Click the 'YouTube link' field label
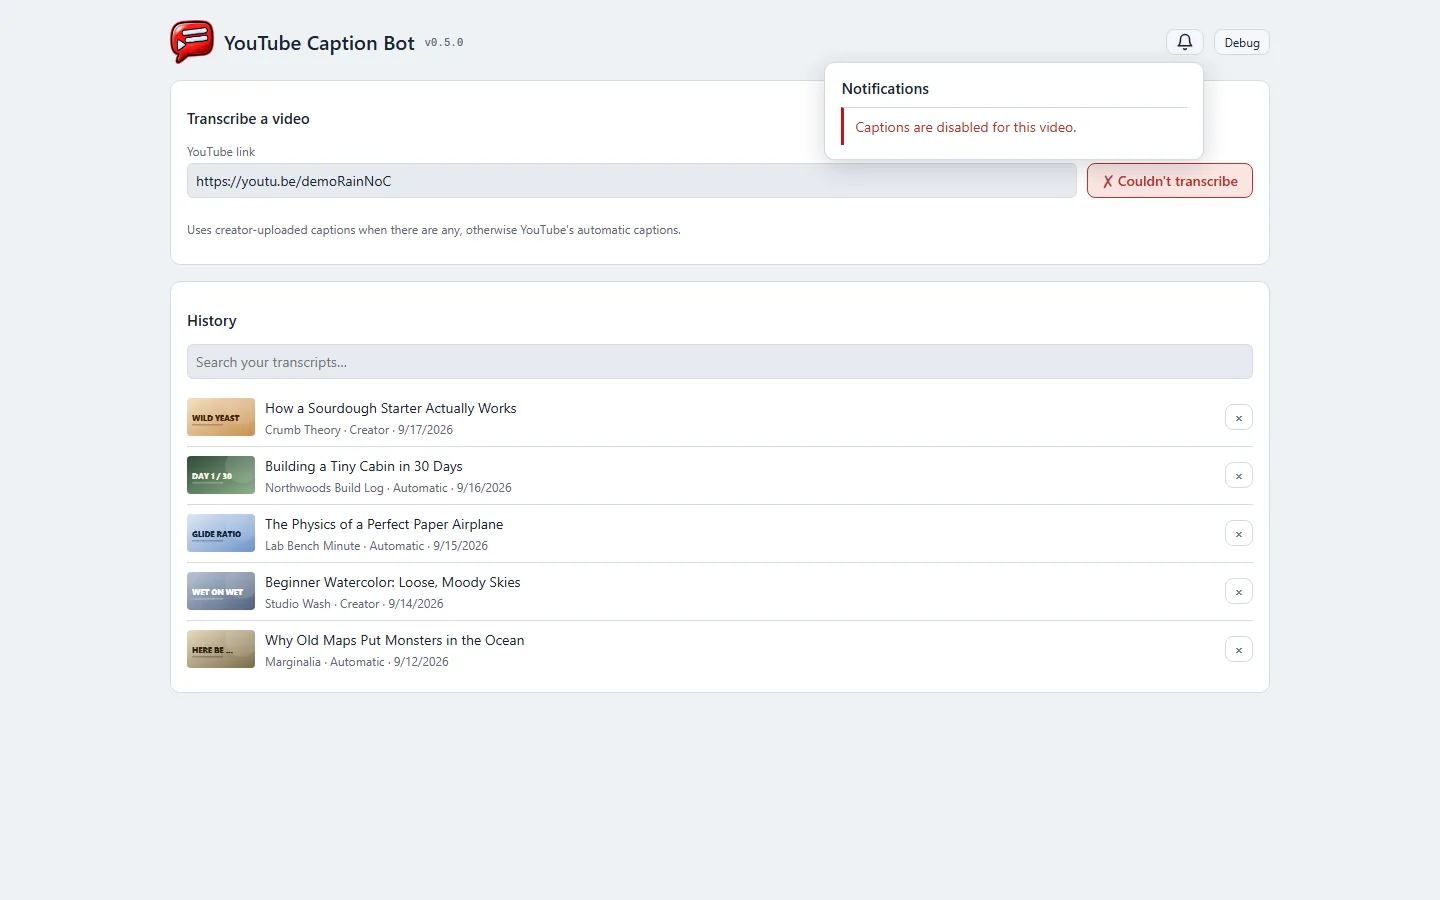 (x=221, y=152)
